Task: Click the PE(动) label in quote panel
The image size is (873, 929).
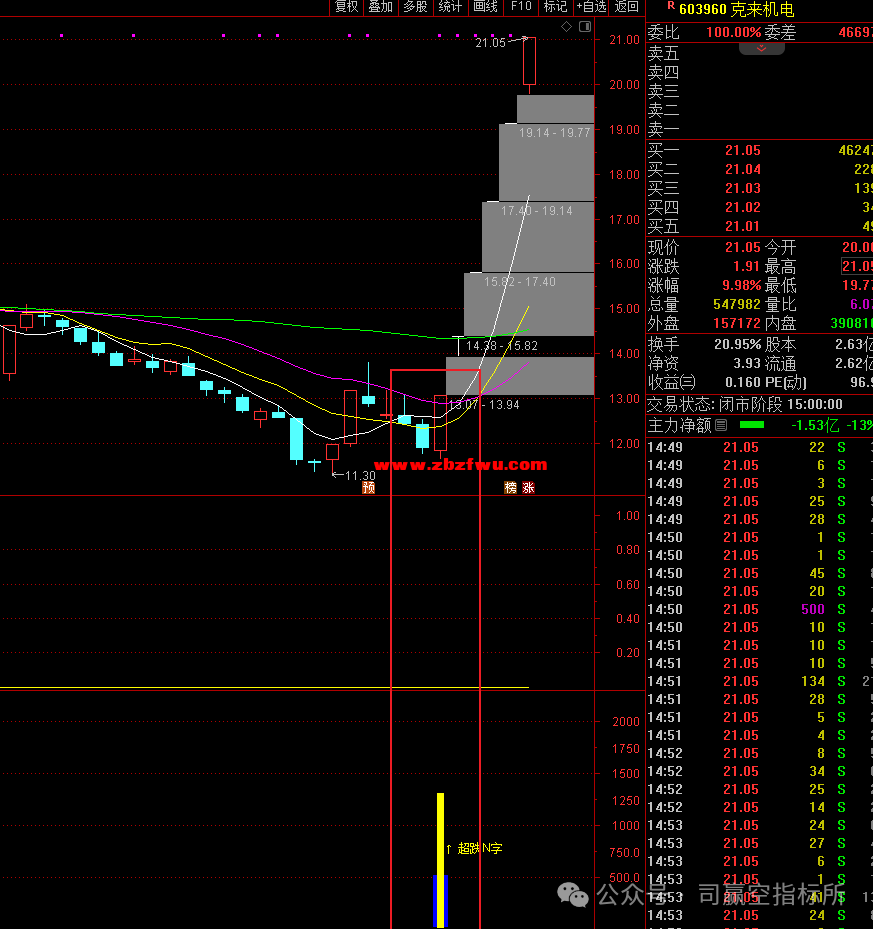Action: (785, 382)
